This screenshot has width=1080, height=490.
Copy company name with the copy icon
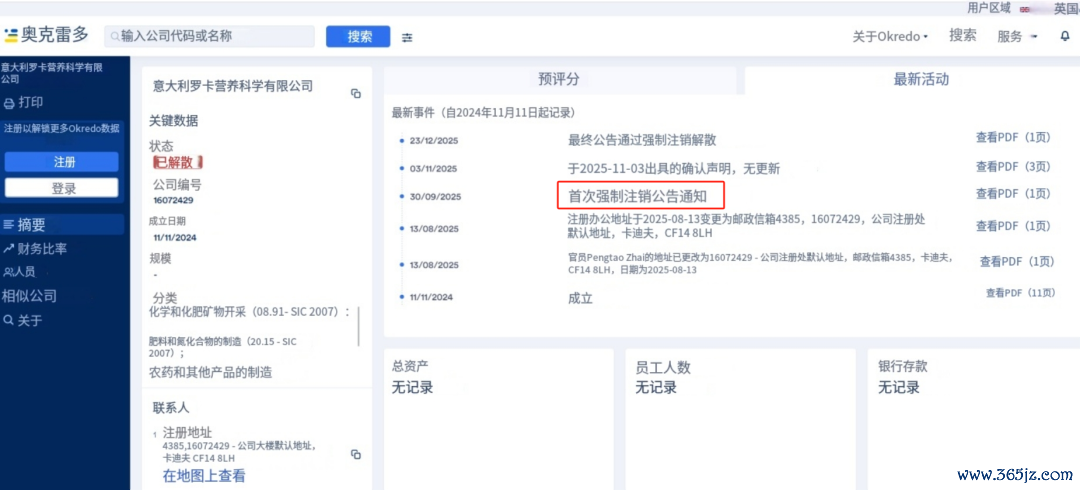tap(355, 93)
